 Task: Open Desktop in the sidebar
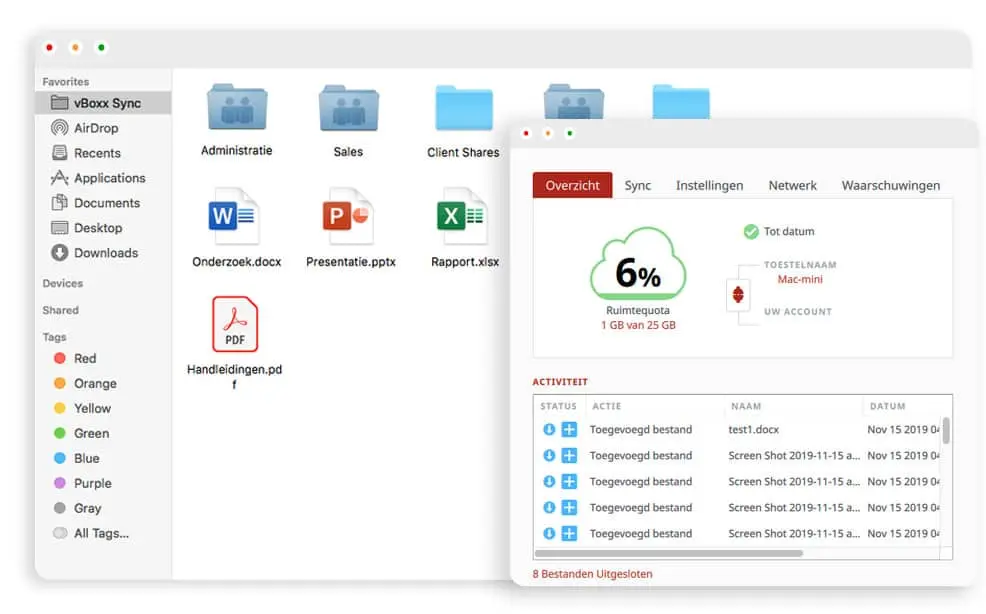[97, 228]
